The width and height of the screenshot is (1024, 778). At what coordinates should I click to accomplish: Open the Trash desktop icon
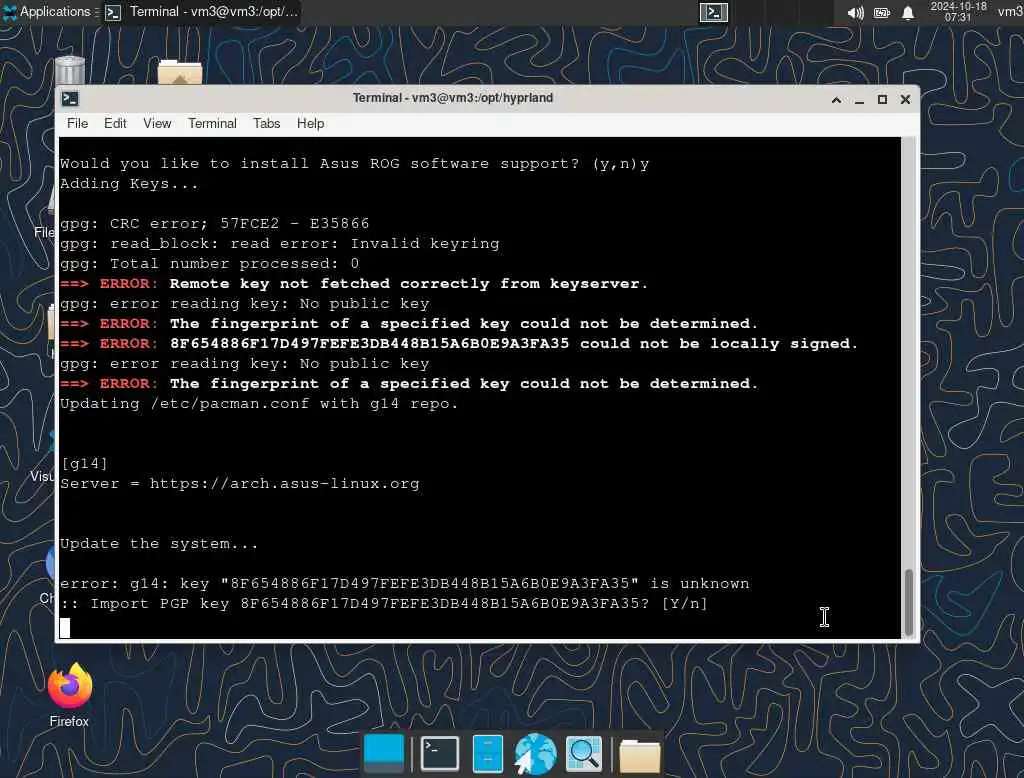click(70, 71)
